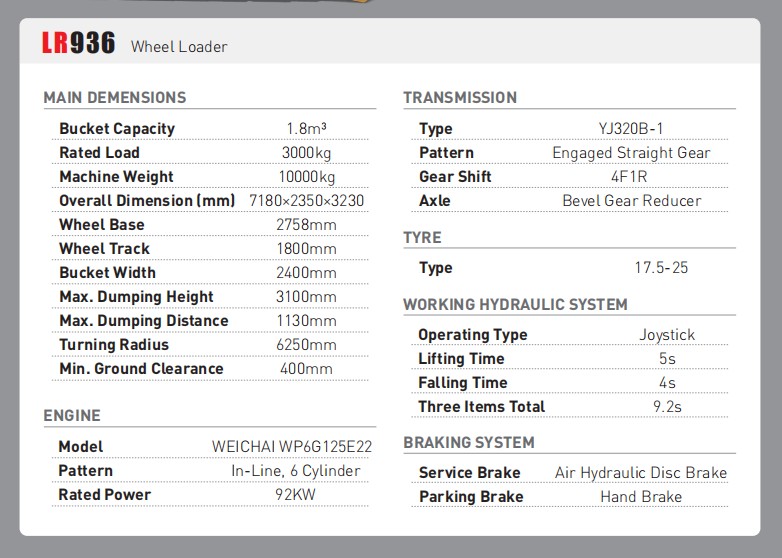Click the ENGINE section heading
This screenshot has width=782, height=558.
pos(72,416)
